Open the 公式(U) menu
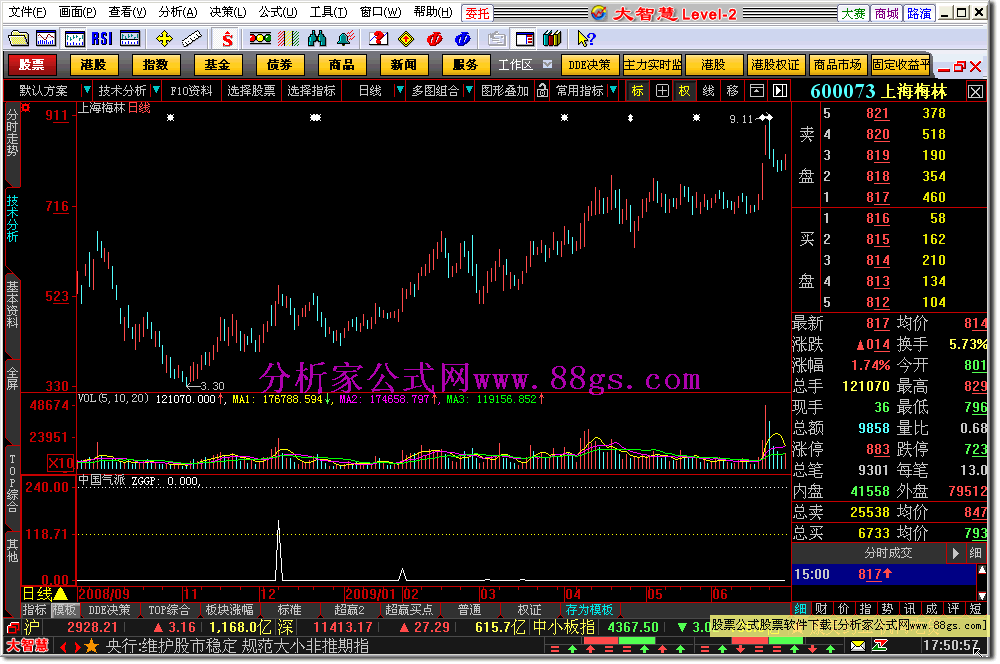1000x664 pixels. pos(278,12)
